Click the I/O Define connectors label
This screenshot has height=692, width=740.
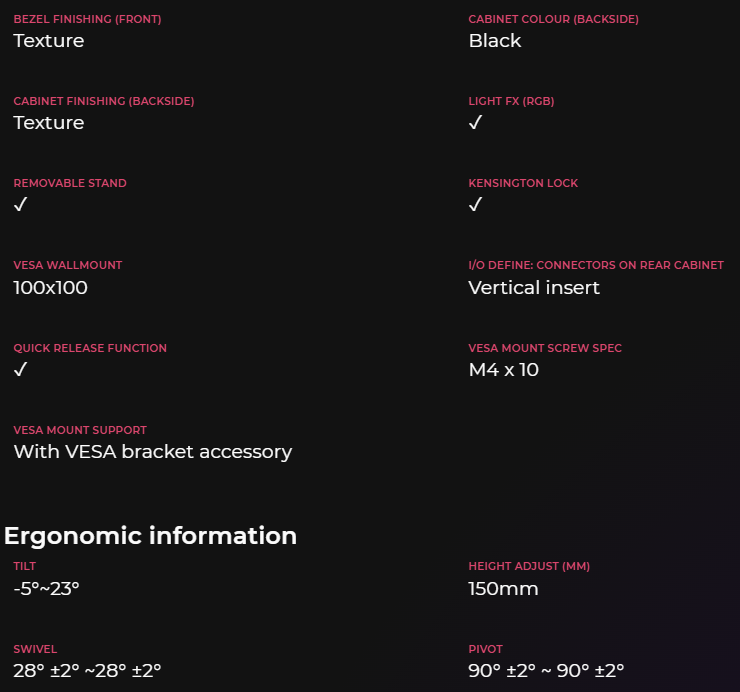[596, 265]
